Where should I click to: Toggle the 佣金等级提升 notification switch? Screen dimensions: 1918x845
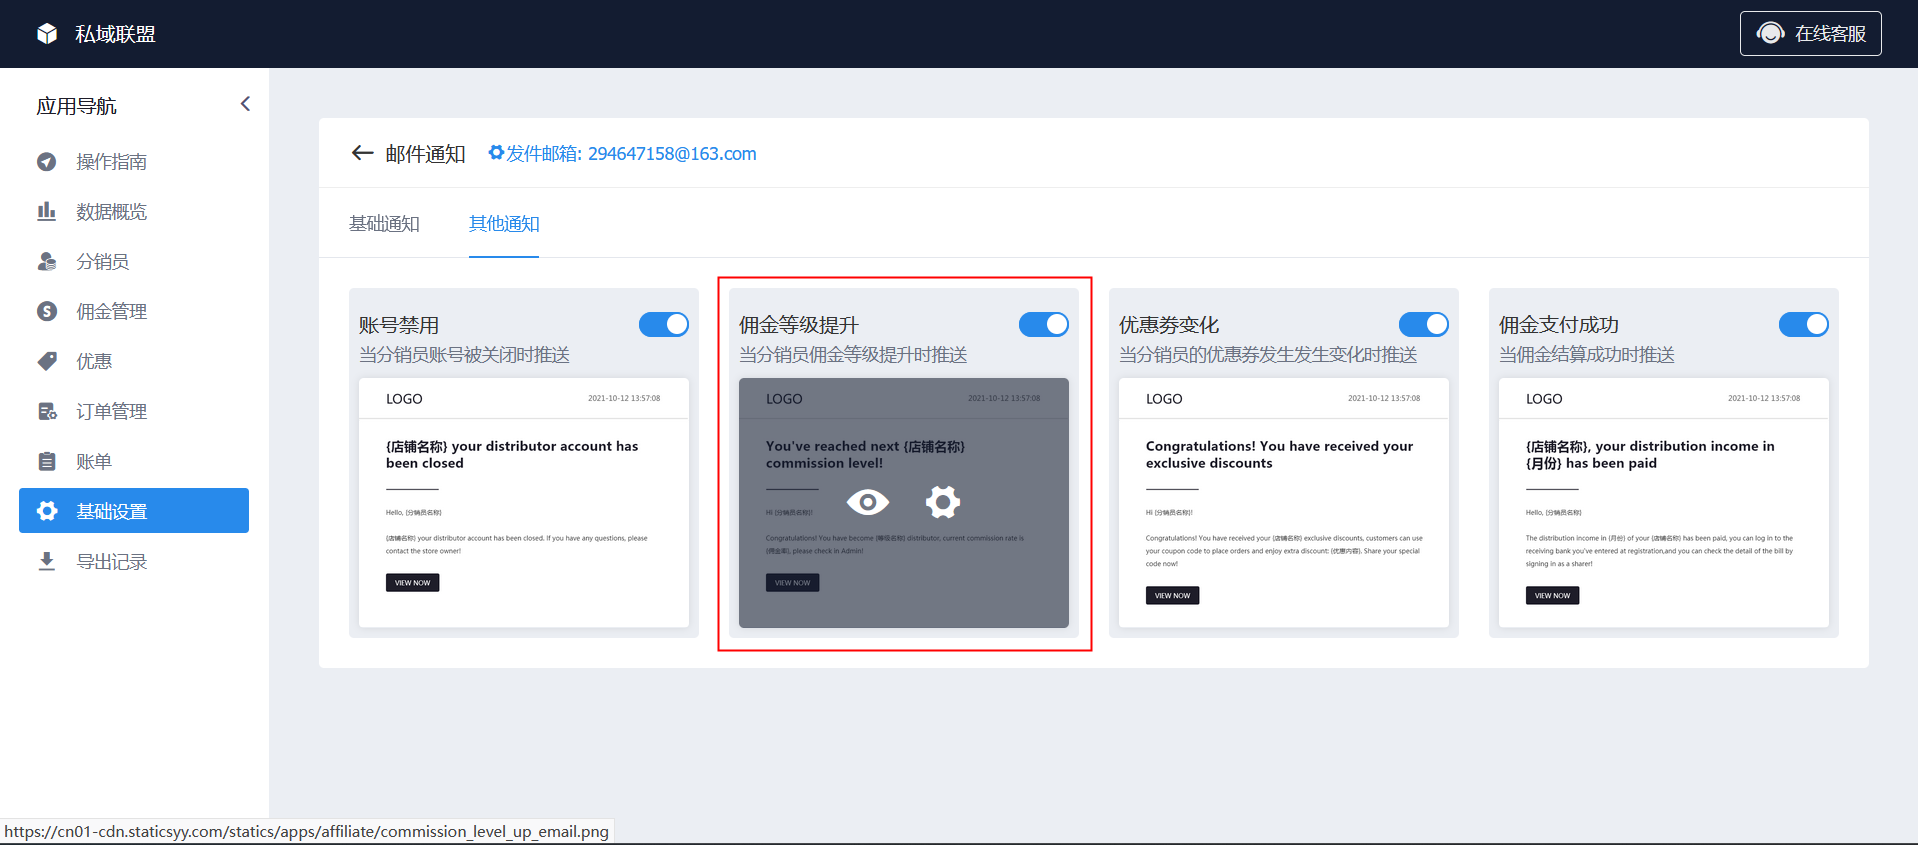(1044, 324)
